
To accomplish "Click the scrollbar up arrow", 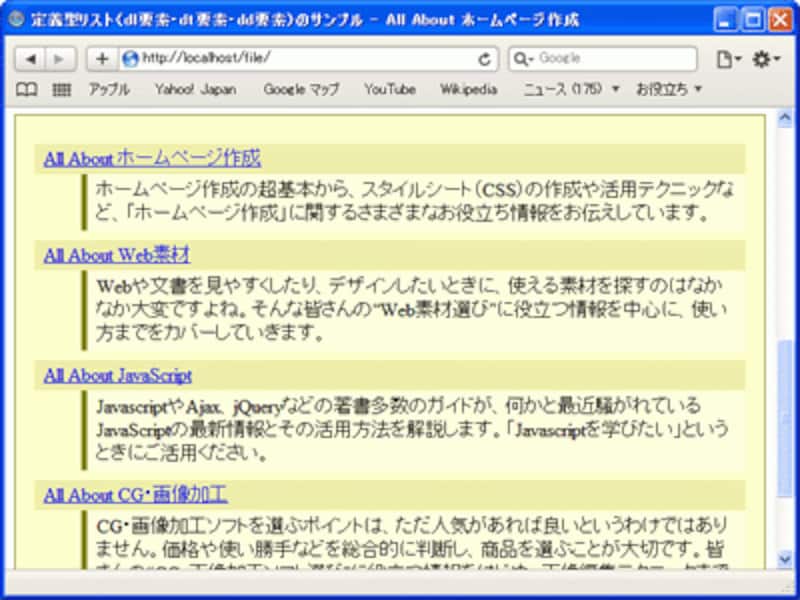I will coord(785,118).
